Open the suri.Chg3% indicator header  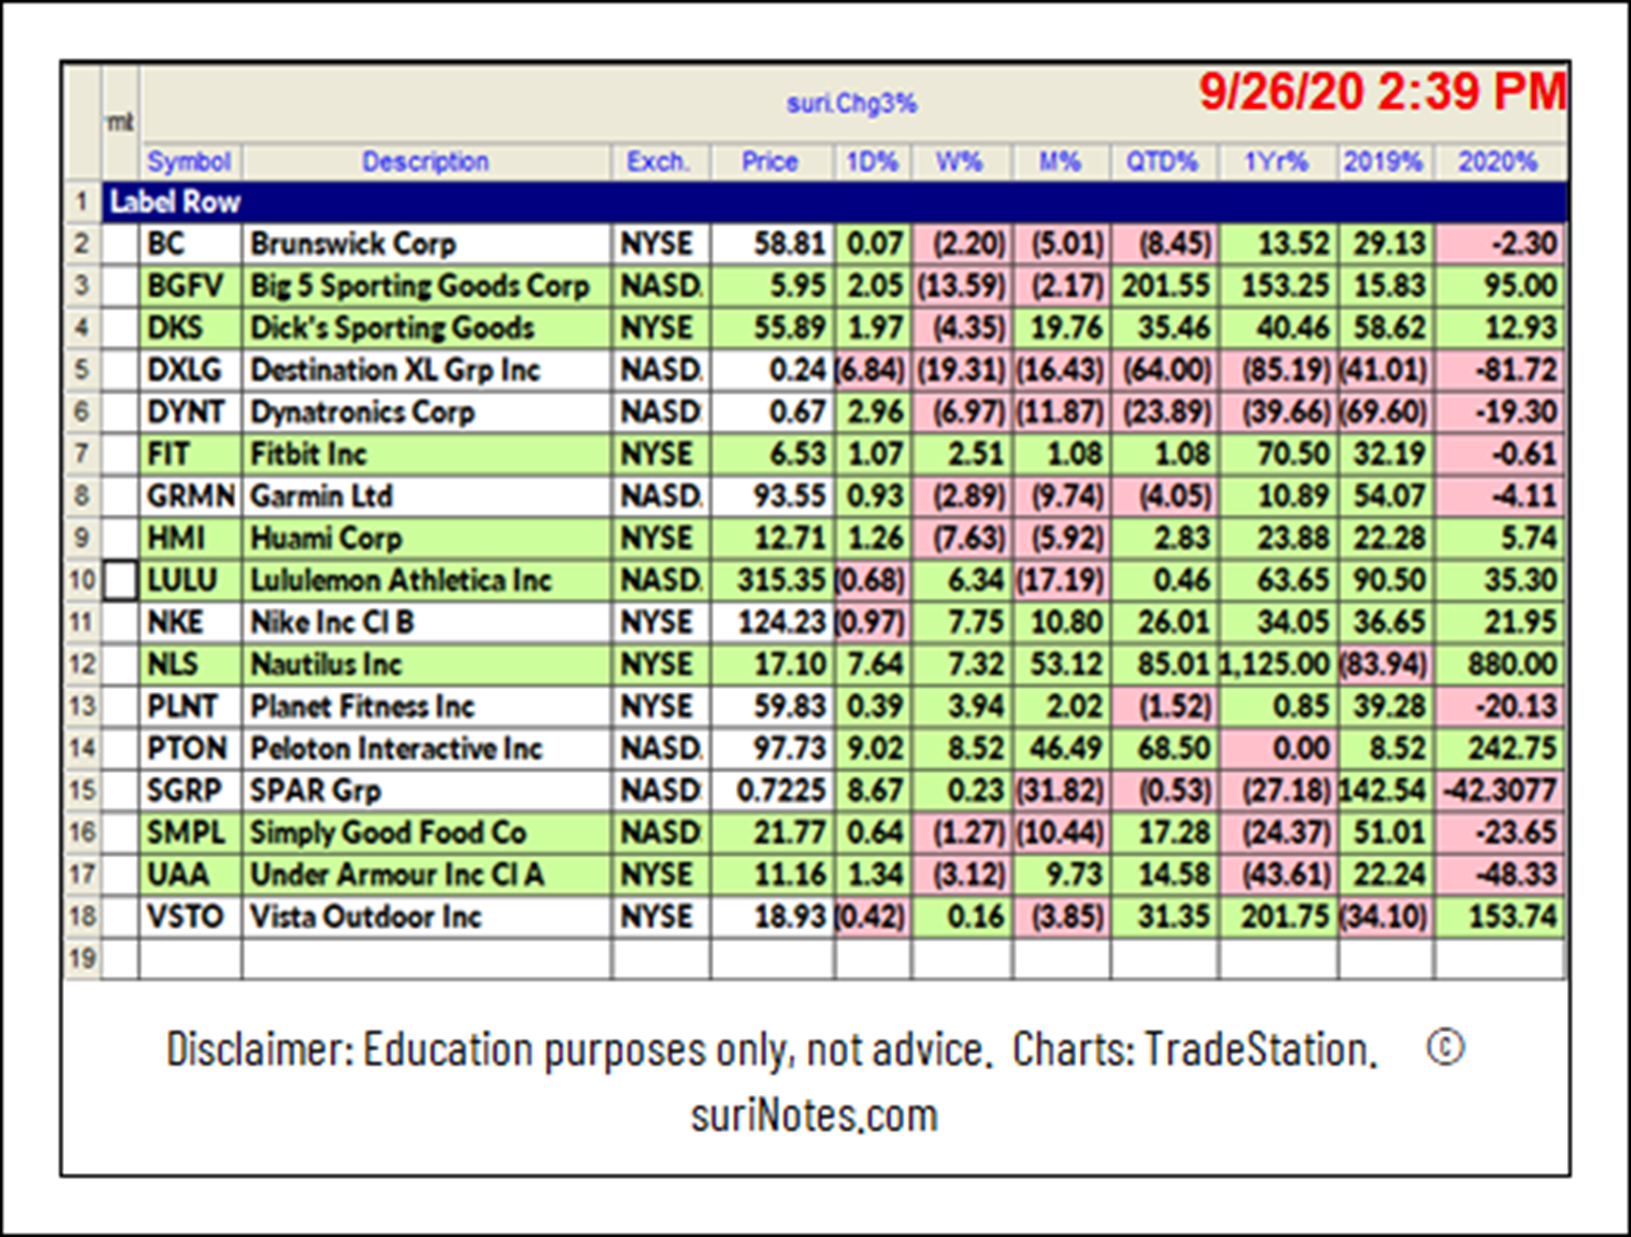coord(851,104)
